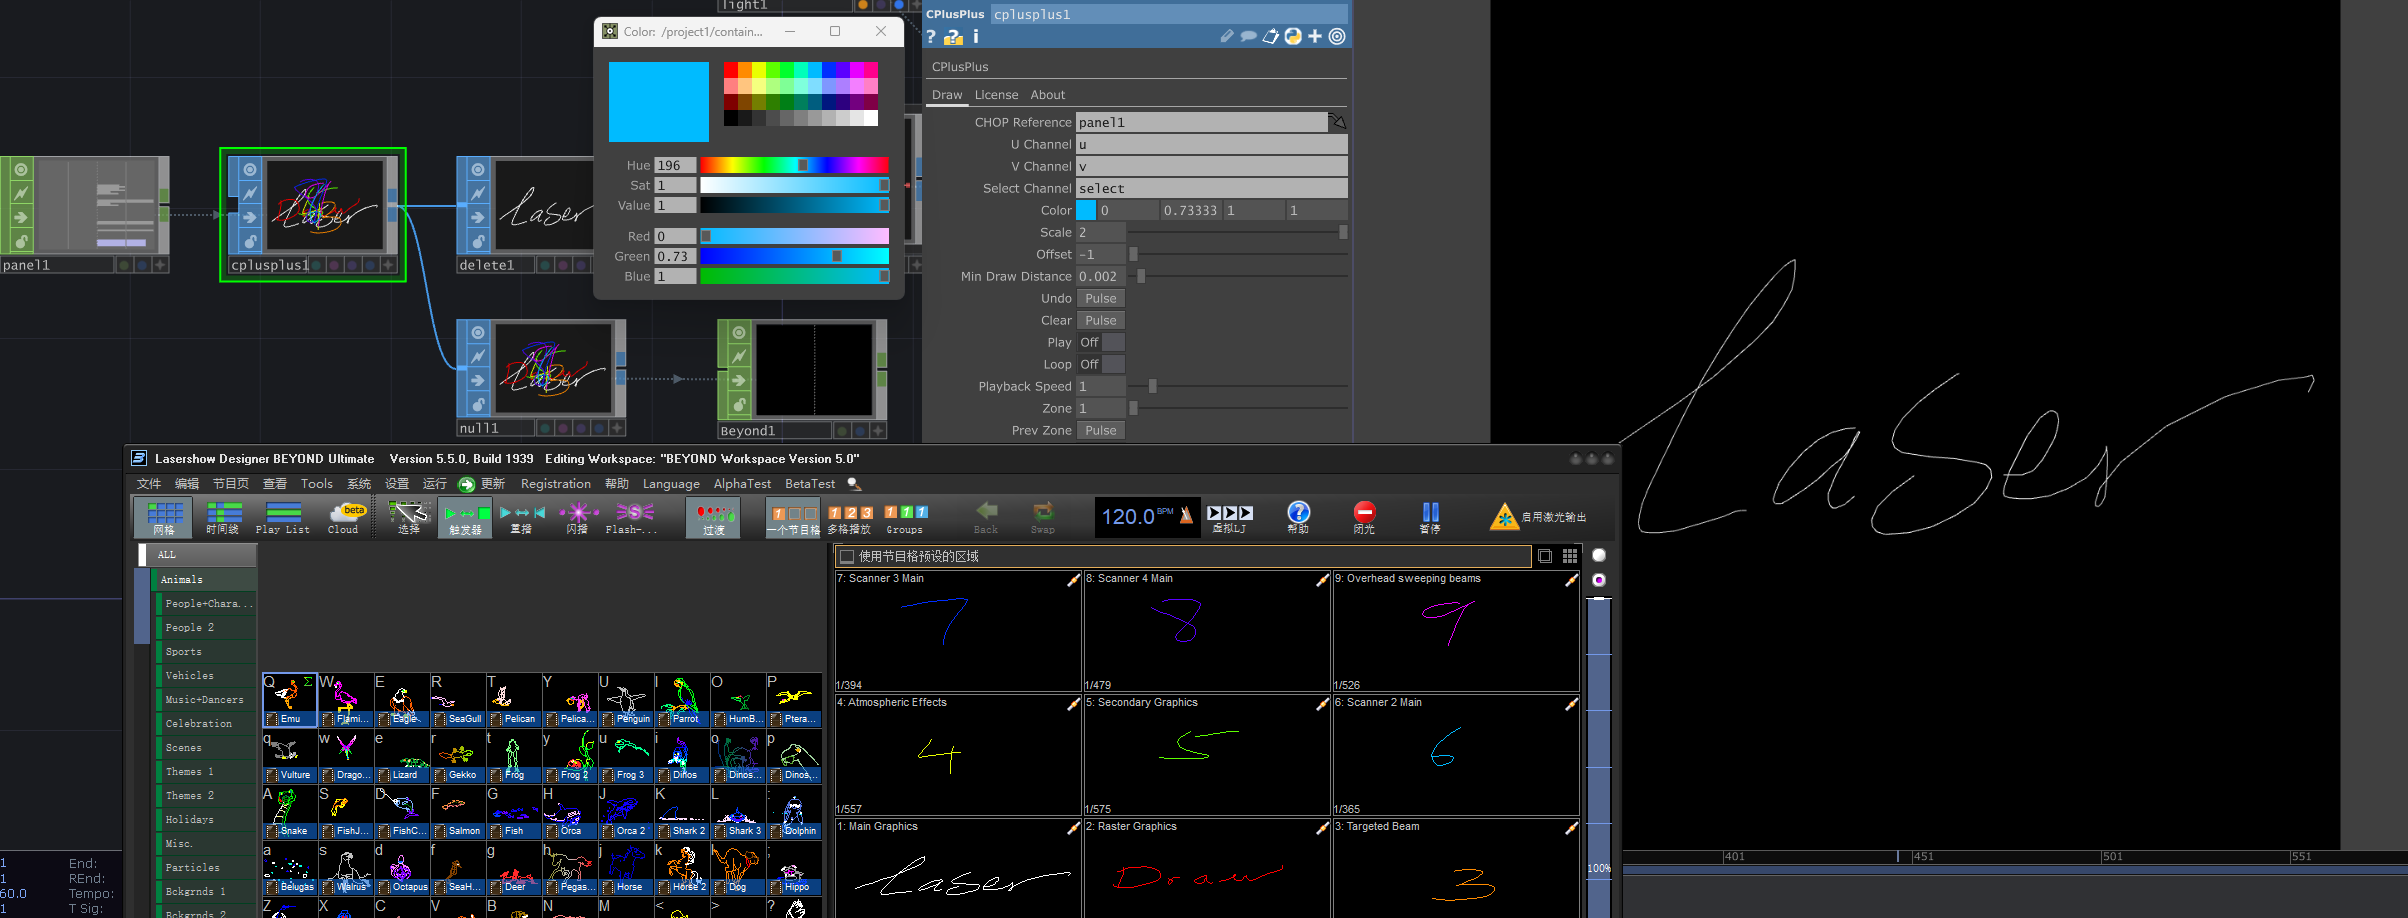2408x918 pixels.
Task: Click the Swap icon
Action: [1043, 518]
